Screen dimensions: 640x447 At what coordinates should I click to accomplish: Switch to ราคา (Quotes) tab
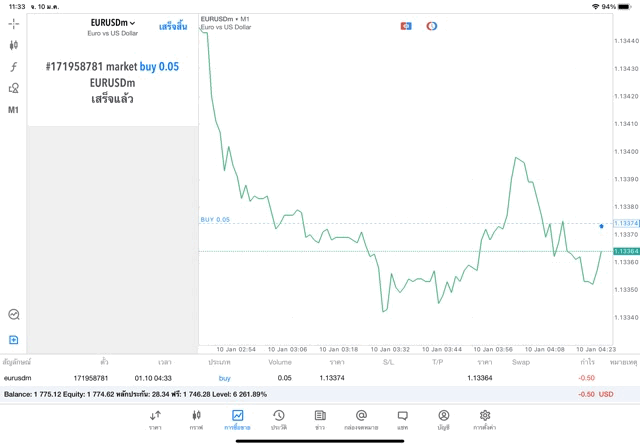(x=155, y=420)
